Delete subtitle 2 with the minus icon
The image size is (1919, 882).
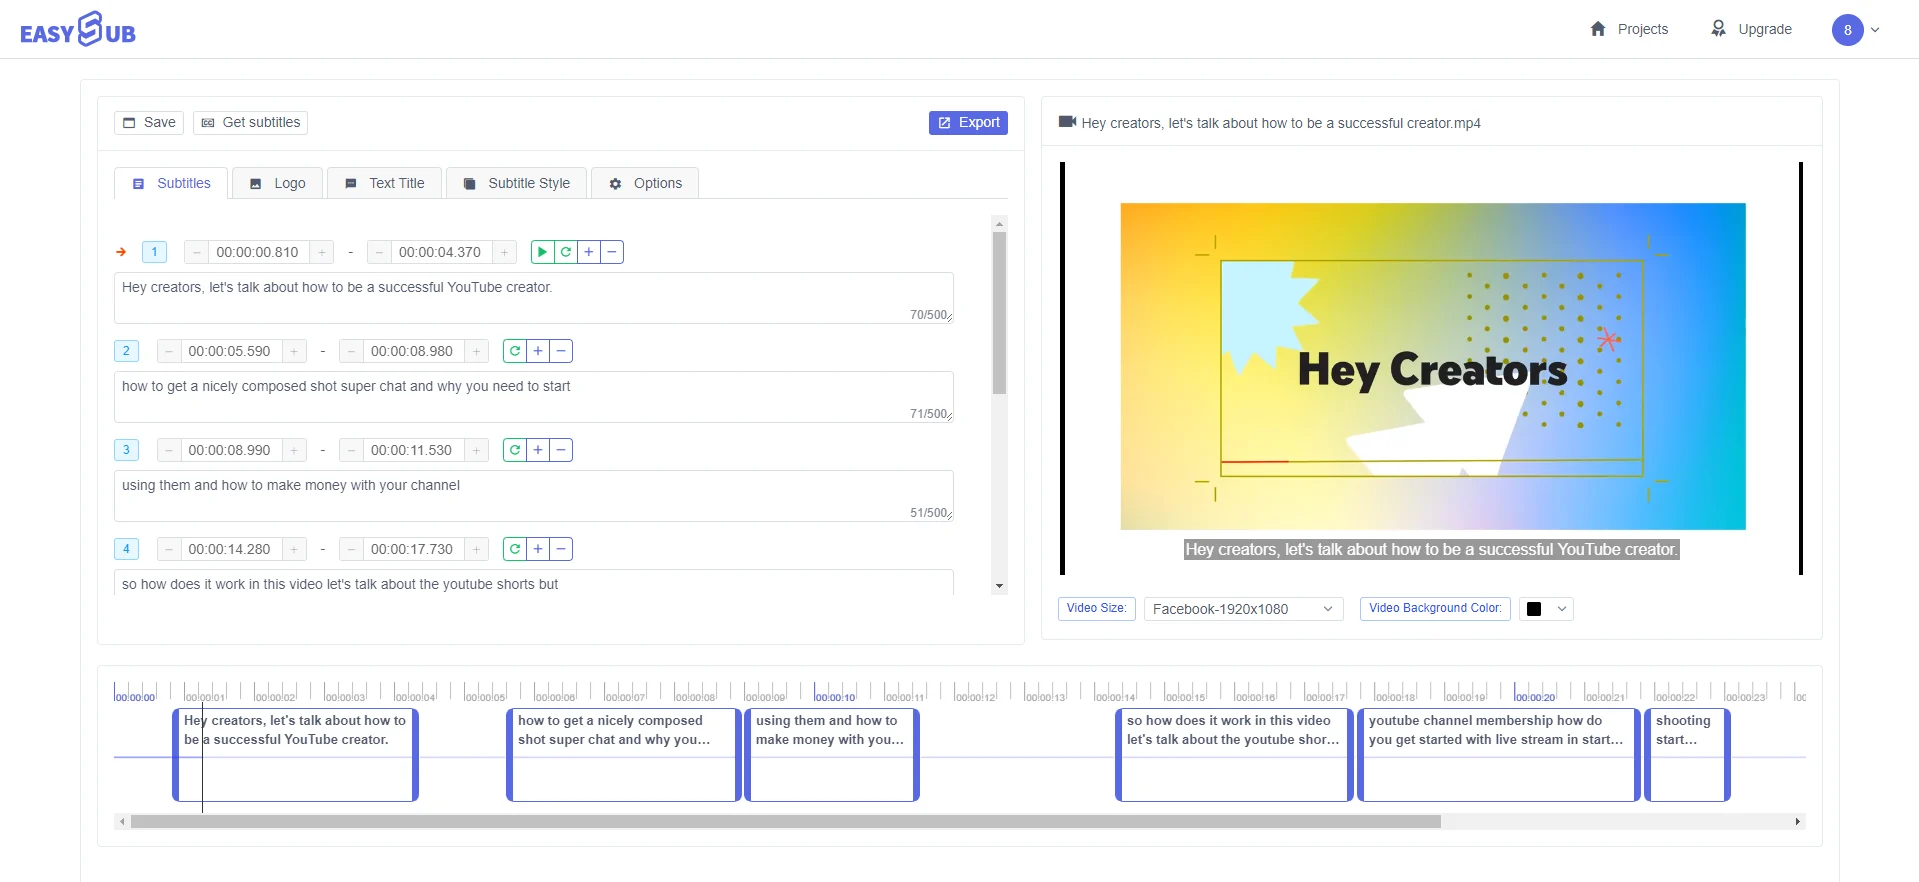point(561,351)
